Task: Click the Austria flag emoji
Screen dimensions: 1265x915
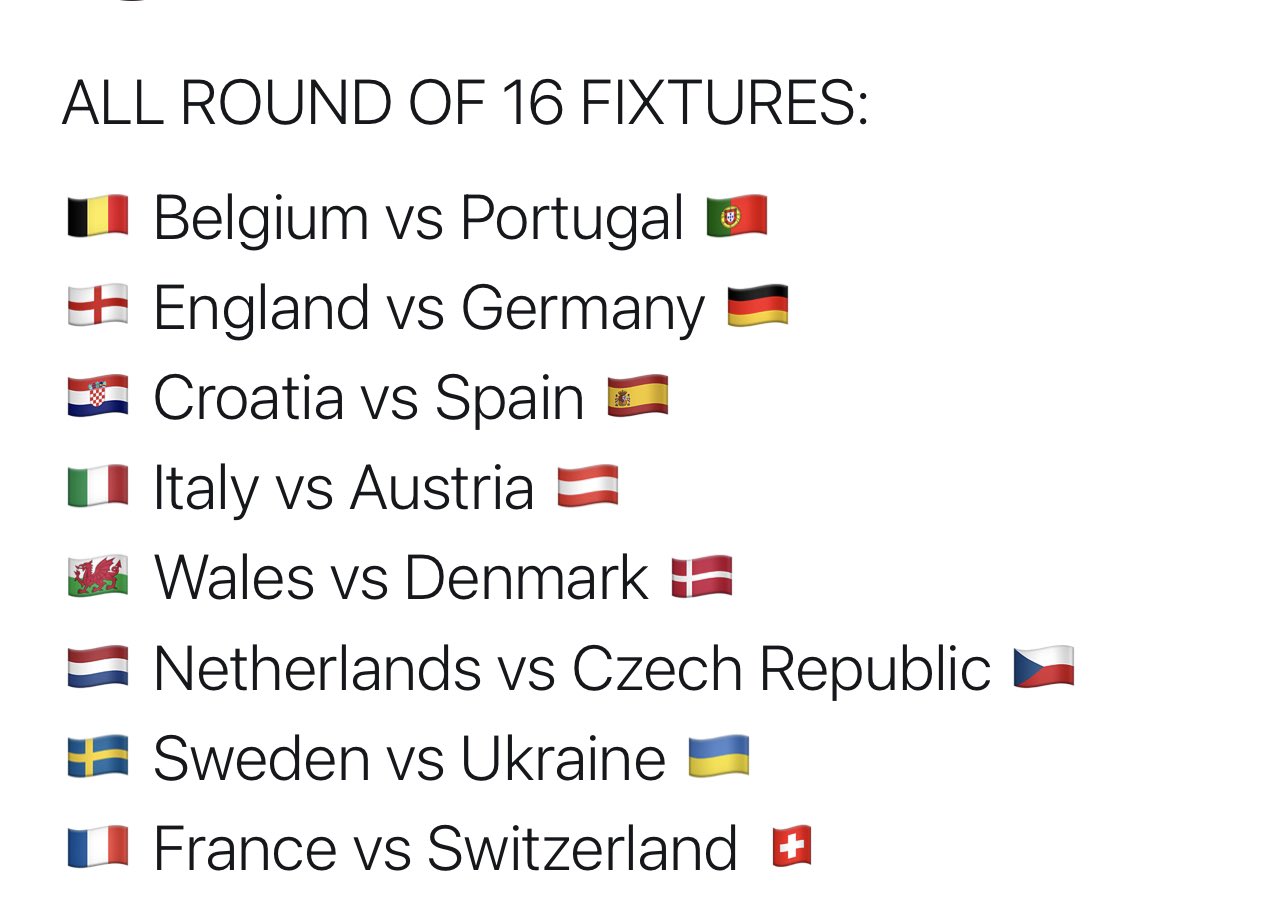Action: [588, 487]
